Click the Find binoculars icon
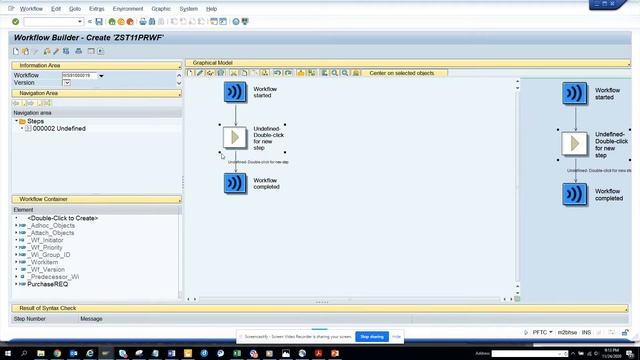 point(152,22)
